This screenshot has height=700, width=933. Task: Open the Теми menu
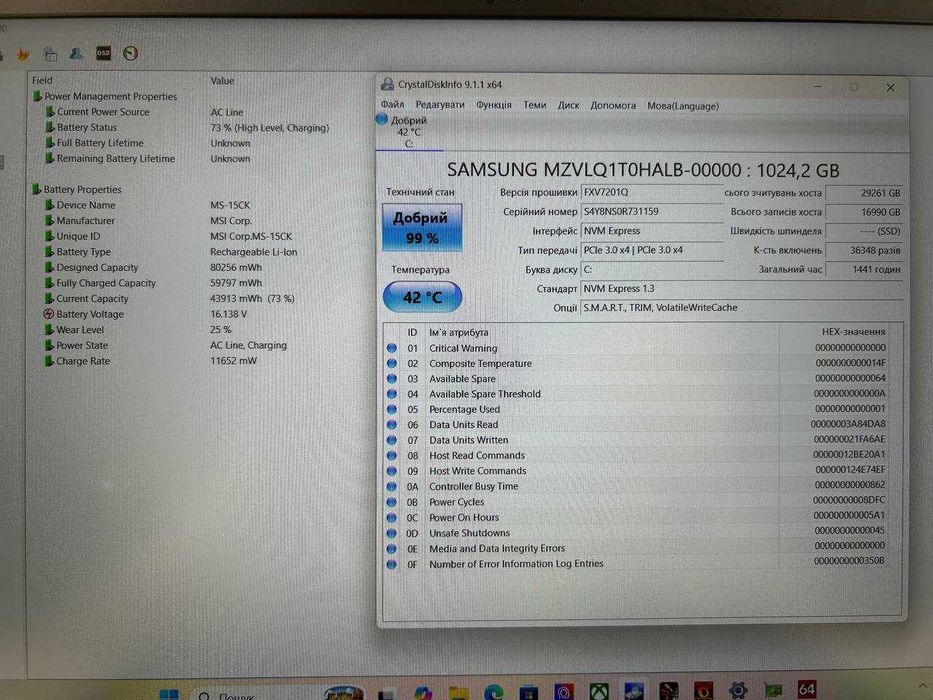534,105
